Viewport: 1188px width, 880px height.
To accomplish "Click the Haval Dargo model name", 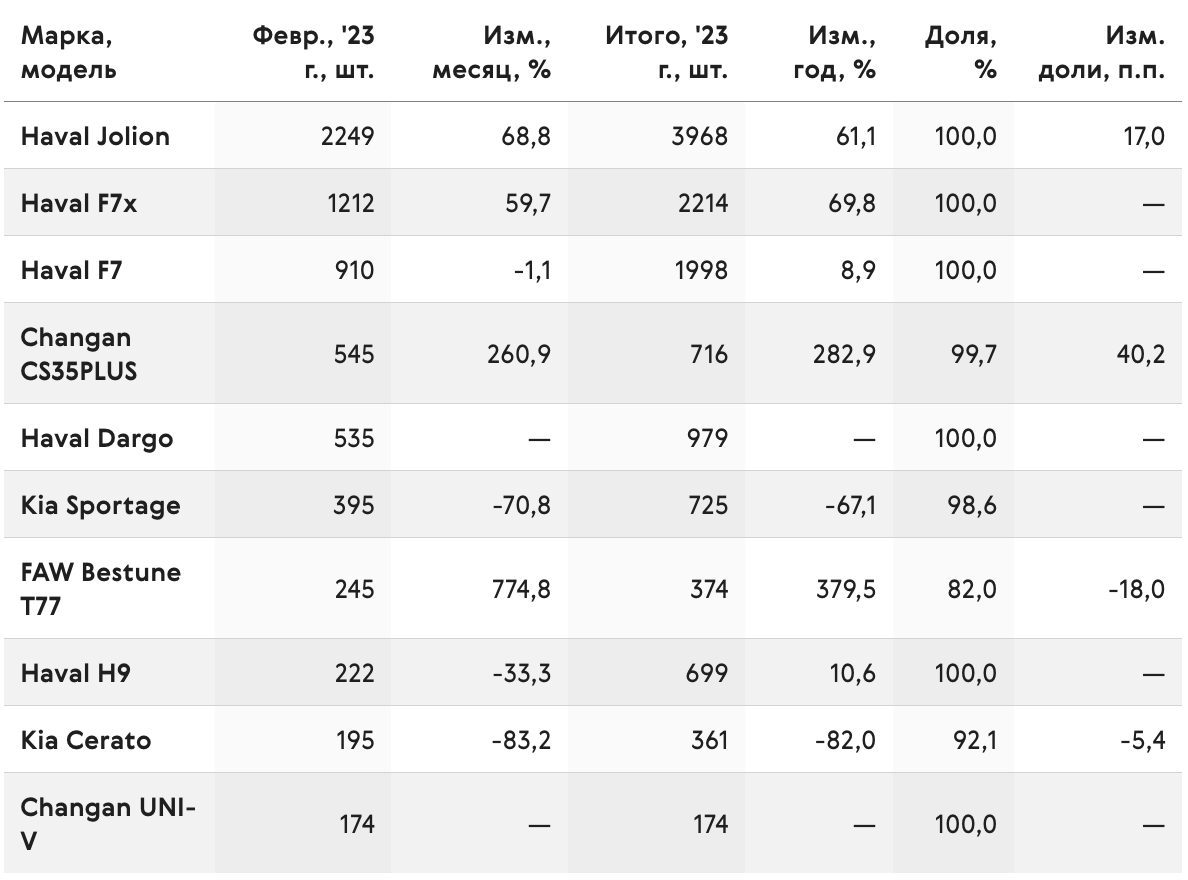I will [x=97, y=438].
